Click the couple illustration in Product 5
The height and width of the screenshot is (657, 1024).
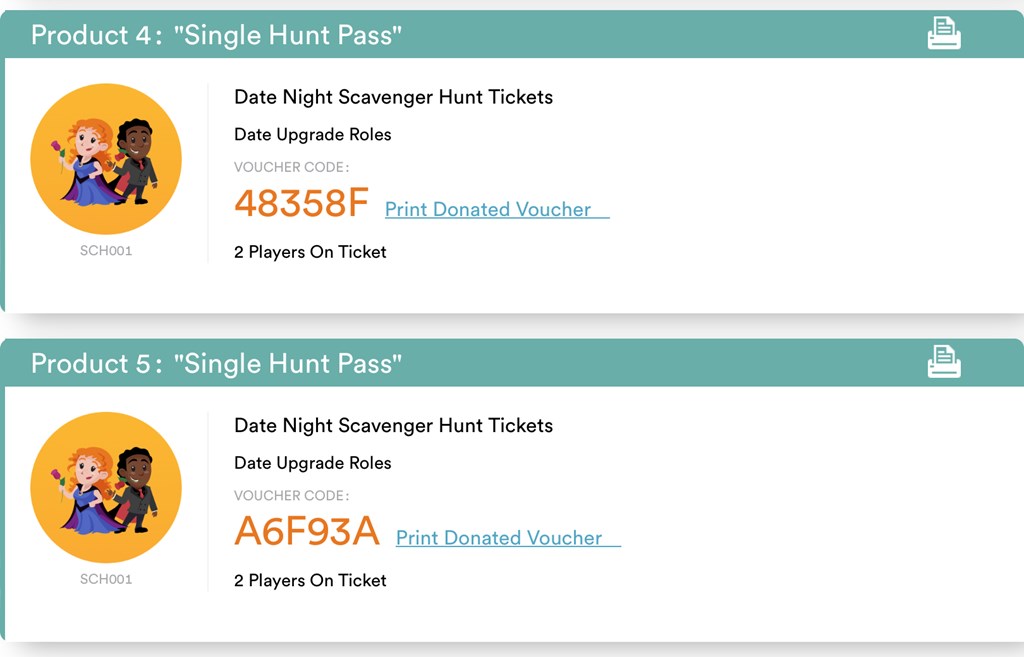106,488
